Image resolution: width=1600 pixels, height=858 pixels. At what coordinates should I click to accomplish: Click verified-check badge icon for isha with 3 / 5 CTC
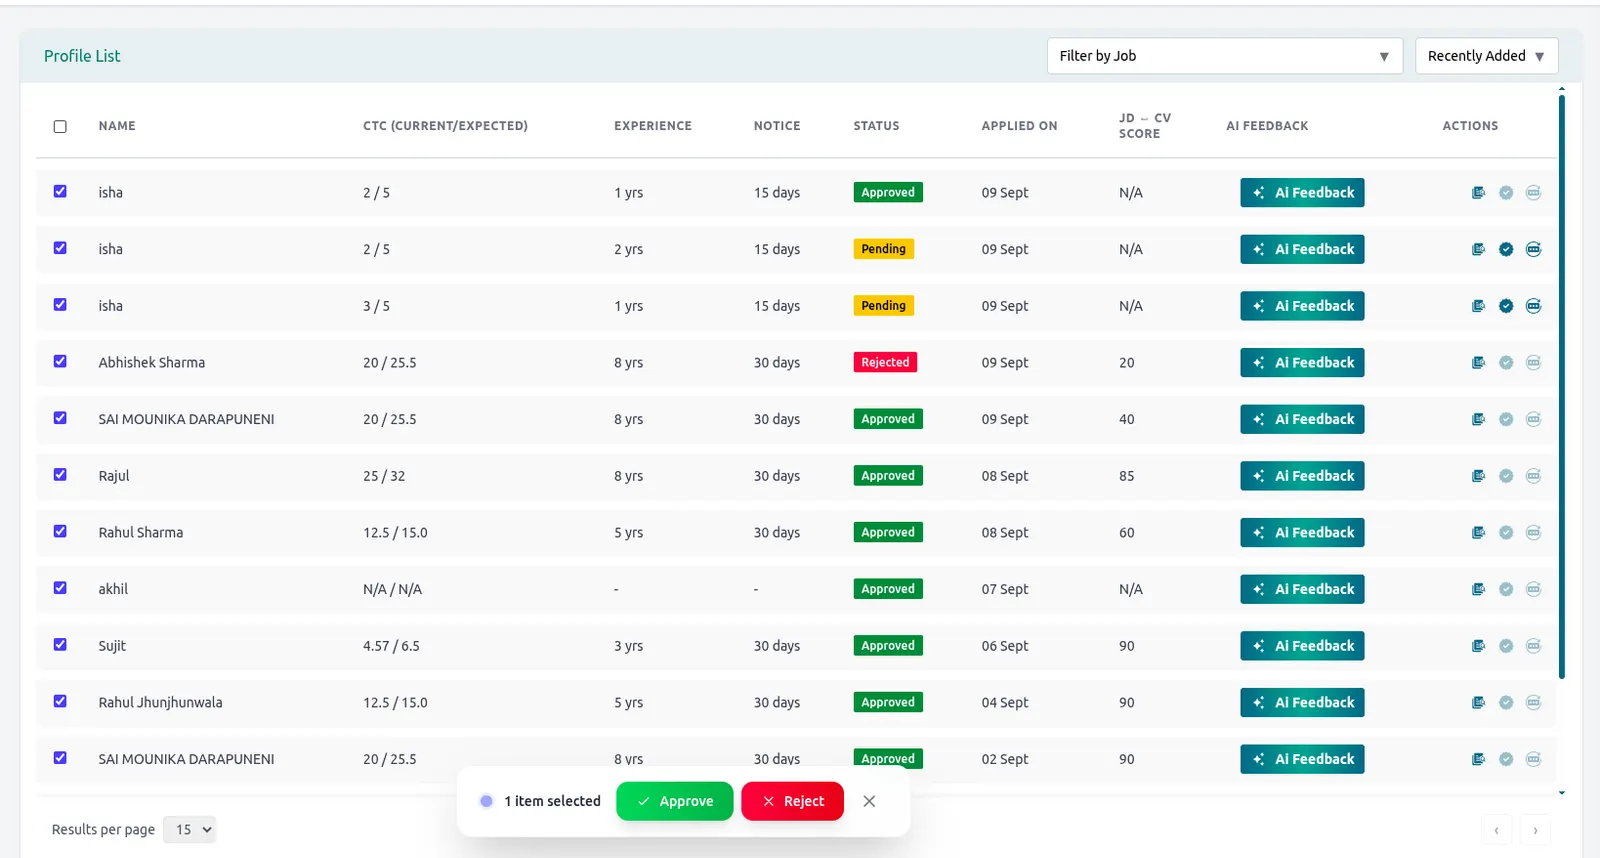pyautogui.click(x=1506, y=306)
